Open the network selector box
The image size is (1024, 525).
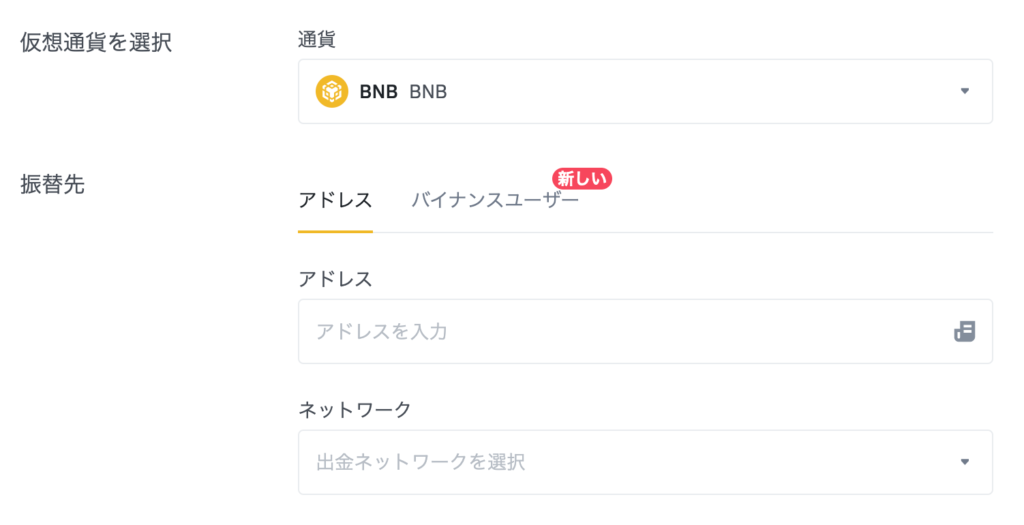tap(645, 462)
